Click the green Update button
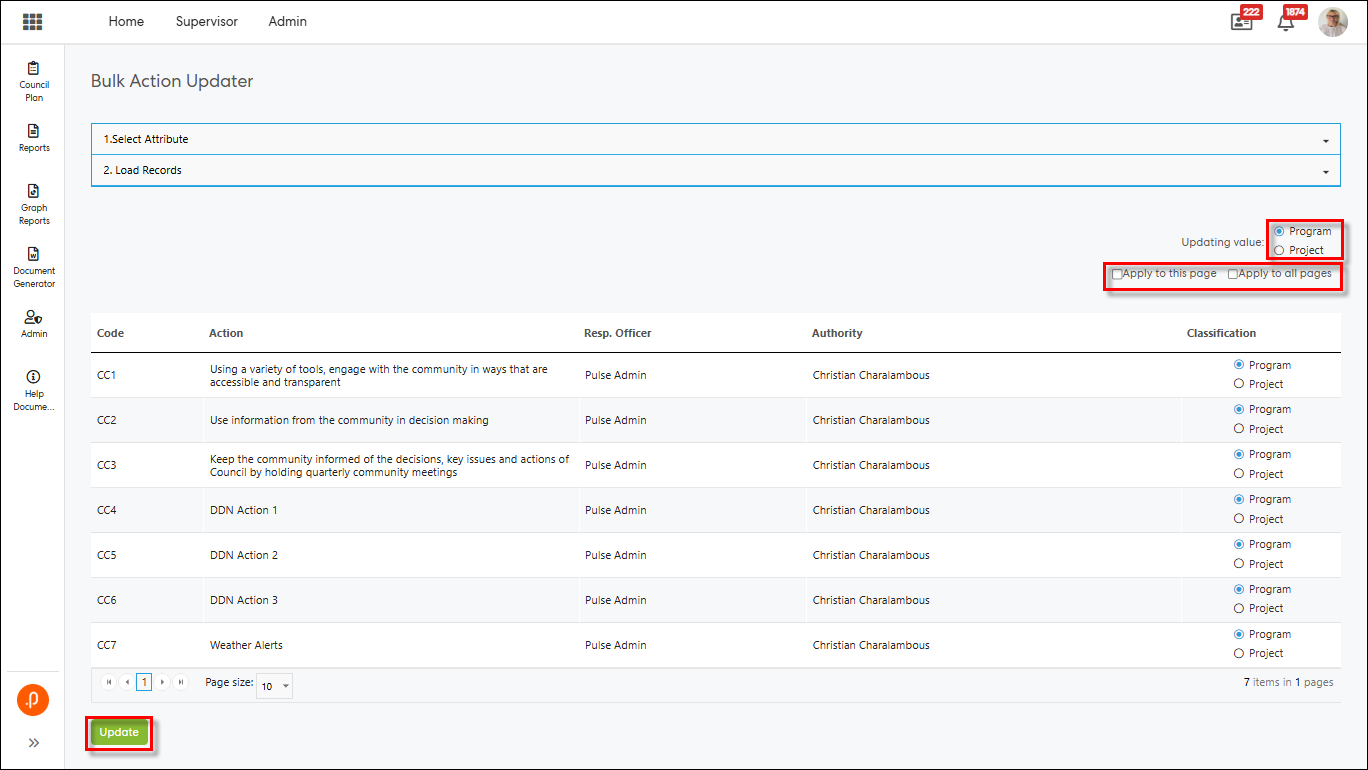The height and width of the screenshot is (770, 1368). 119,733
